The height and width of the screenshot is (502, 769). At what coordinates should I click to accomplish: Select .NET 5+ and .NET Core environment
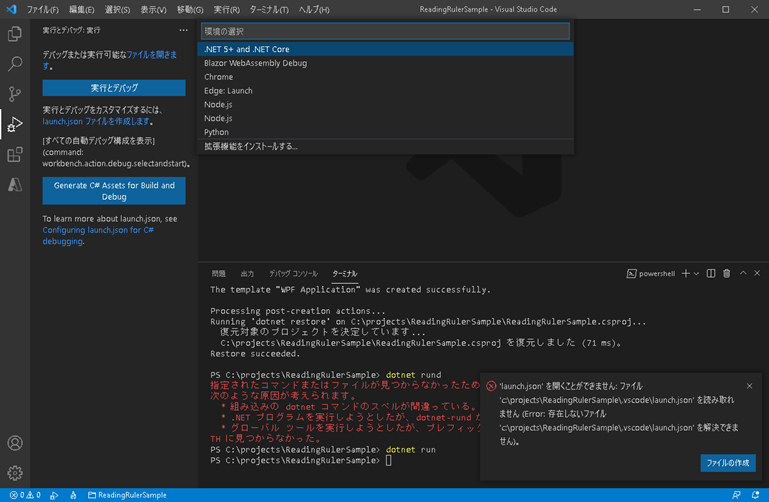(x=385, y=49)
